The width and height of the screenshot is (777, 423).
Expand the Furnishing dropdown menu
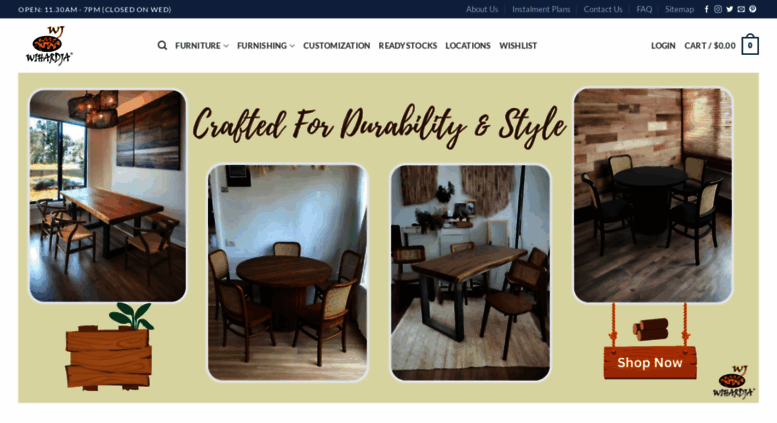click(x=266, y=46)
